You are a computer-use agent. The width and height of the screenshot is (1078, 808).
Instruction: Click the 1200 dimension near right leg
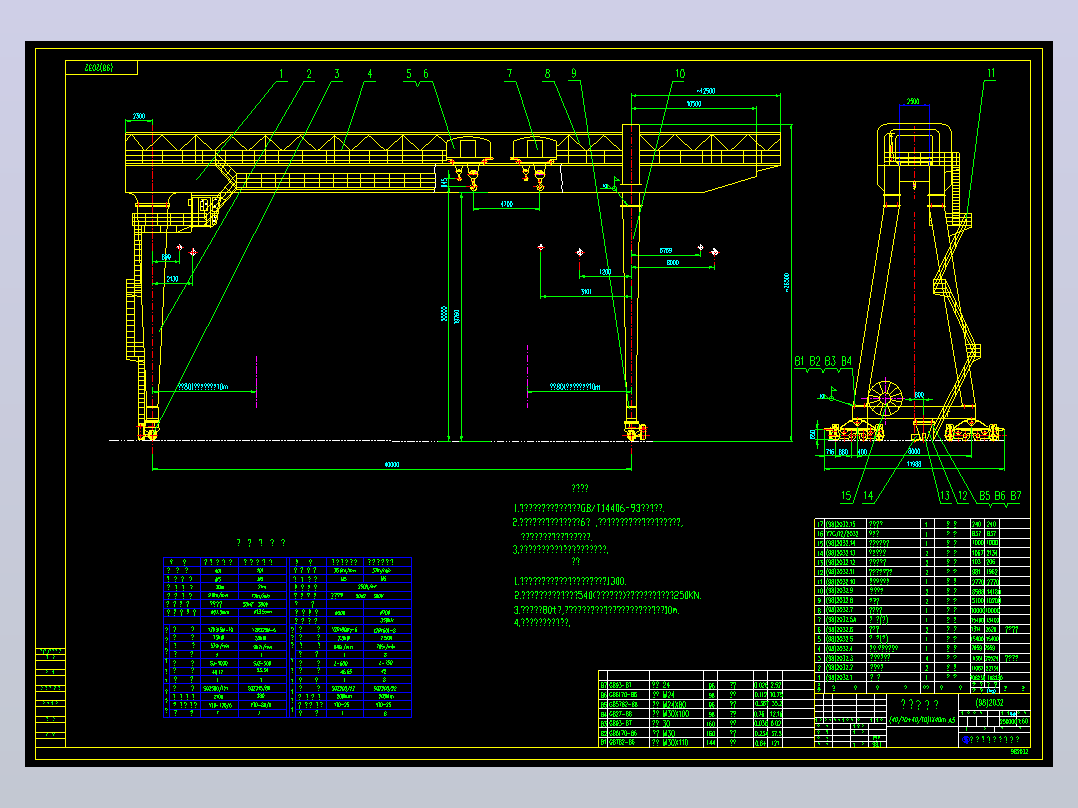point(605,272)
